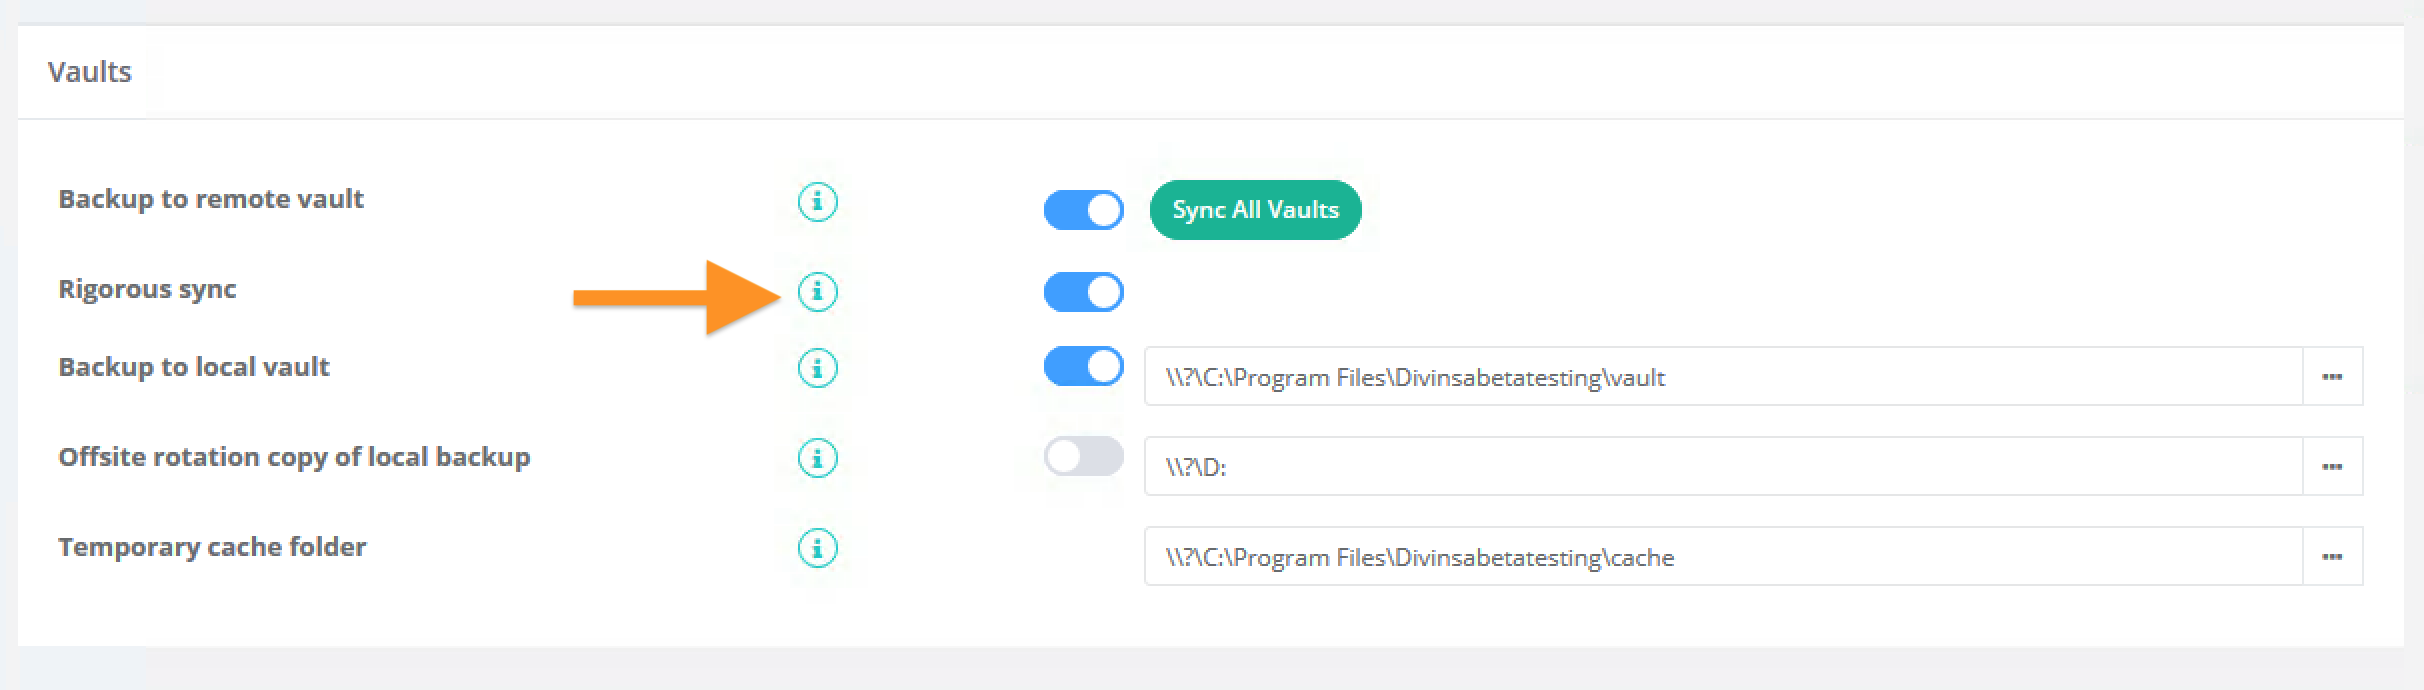Click the Temporary cache folder label
Image resolution: width=2424 pixels, height=690 pixels.
tap(212, 547)
